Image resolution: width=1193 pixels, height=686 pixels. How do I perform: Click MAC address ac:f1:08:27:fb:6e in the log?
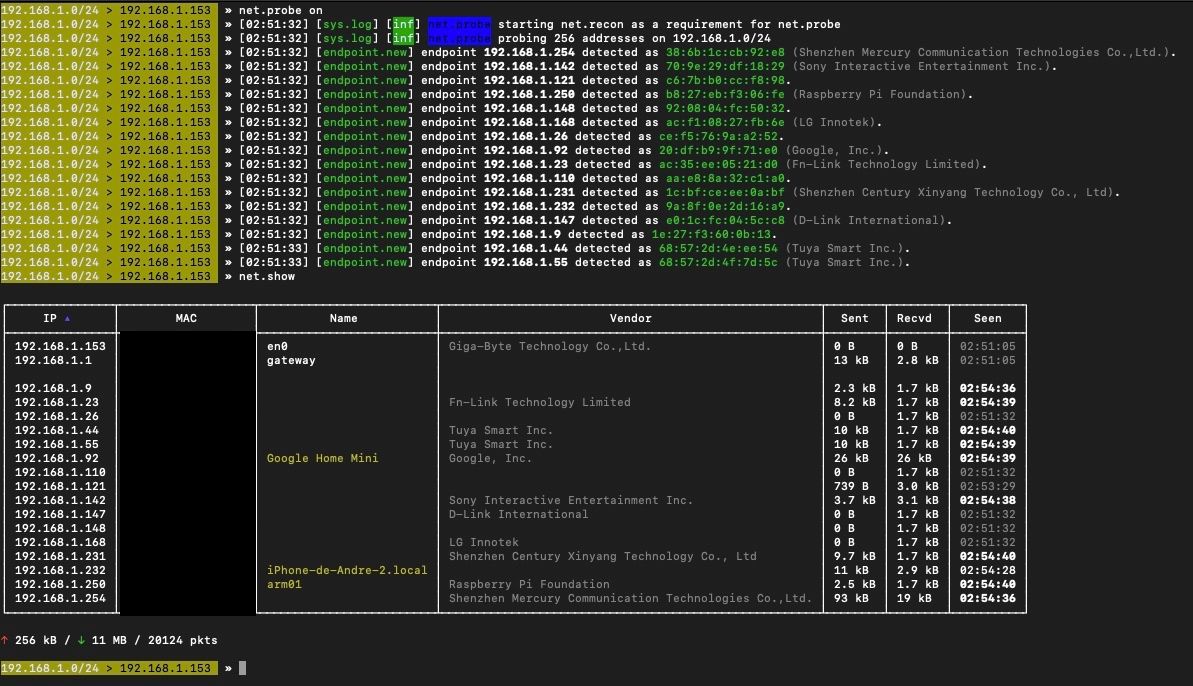pyautogui.click(x=725, y=122)
